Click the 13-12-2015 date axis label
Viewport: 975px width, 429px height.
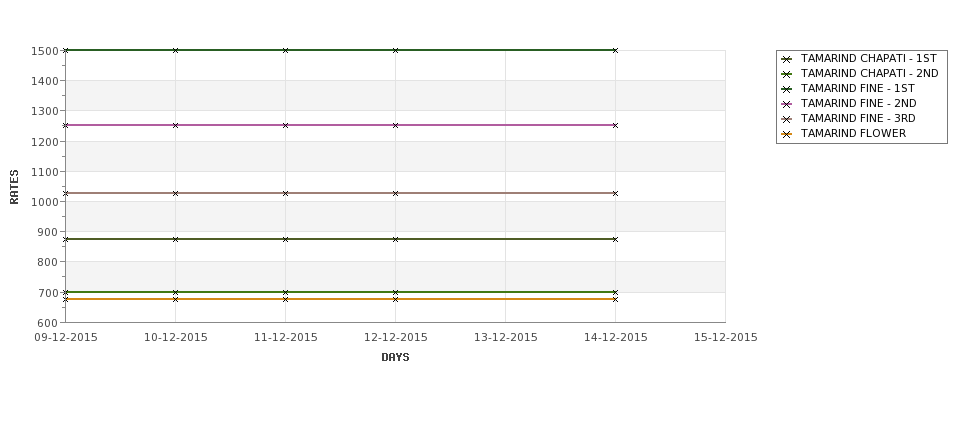pyautogui.click(x=506, y=338)
